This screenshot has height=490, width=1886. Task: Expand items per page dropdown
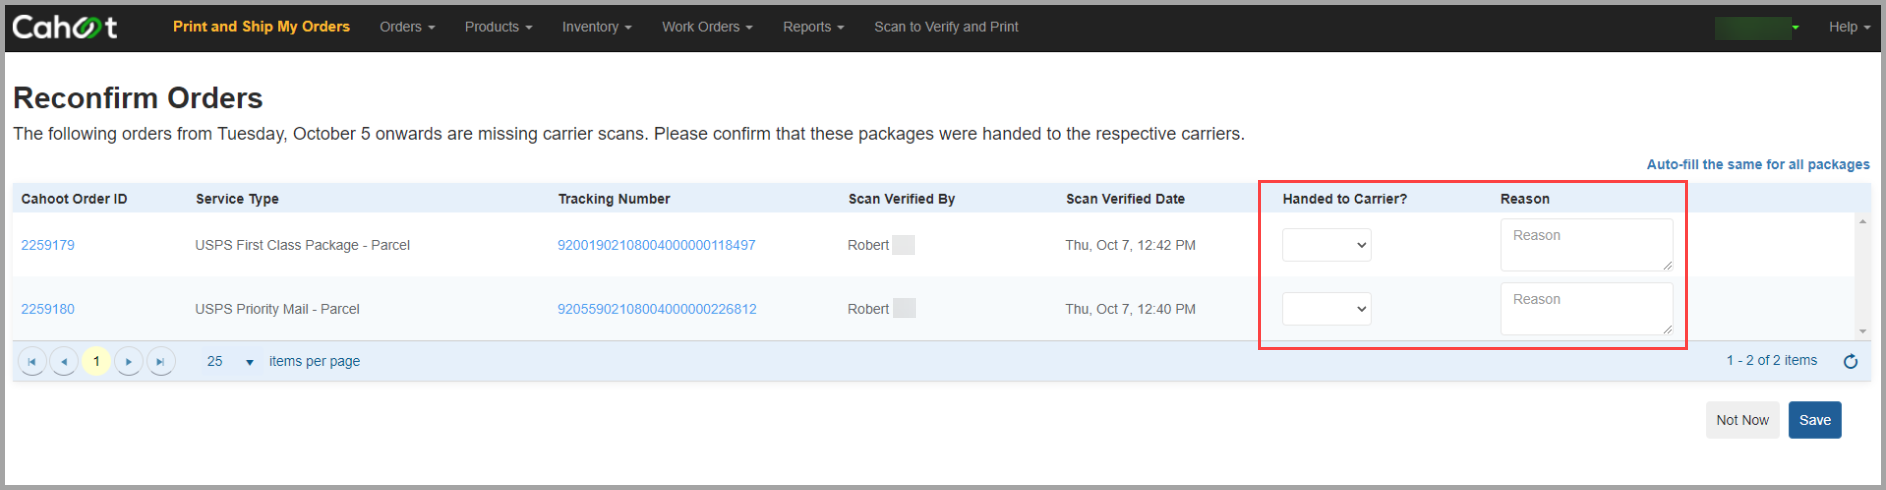click(x=249, y=362)
